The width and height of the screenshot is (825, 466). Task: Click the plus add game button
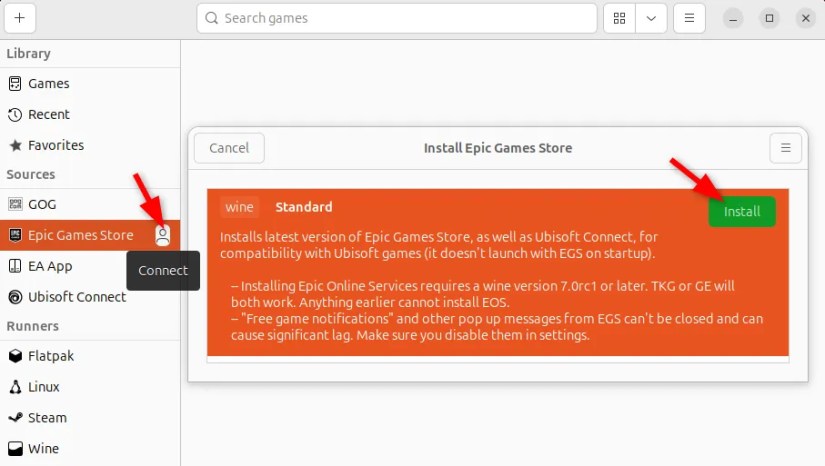[19, 18]
